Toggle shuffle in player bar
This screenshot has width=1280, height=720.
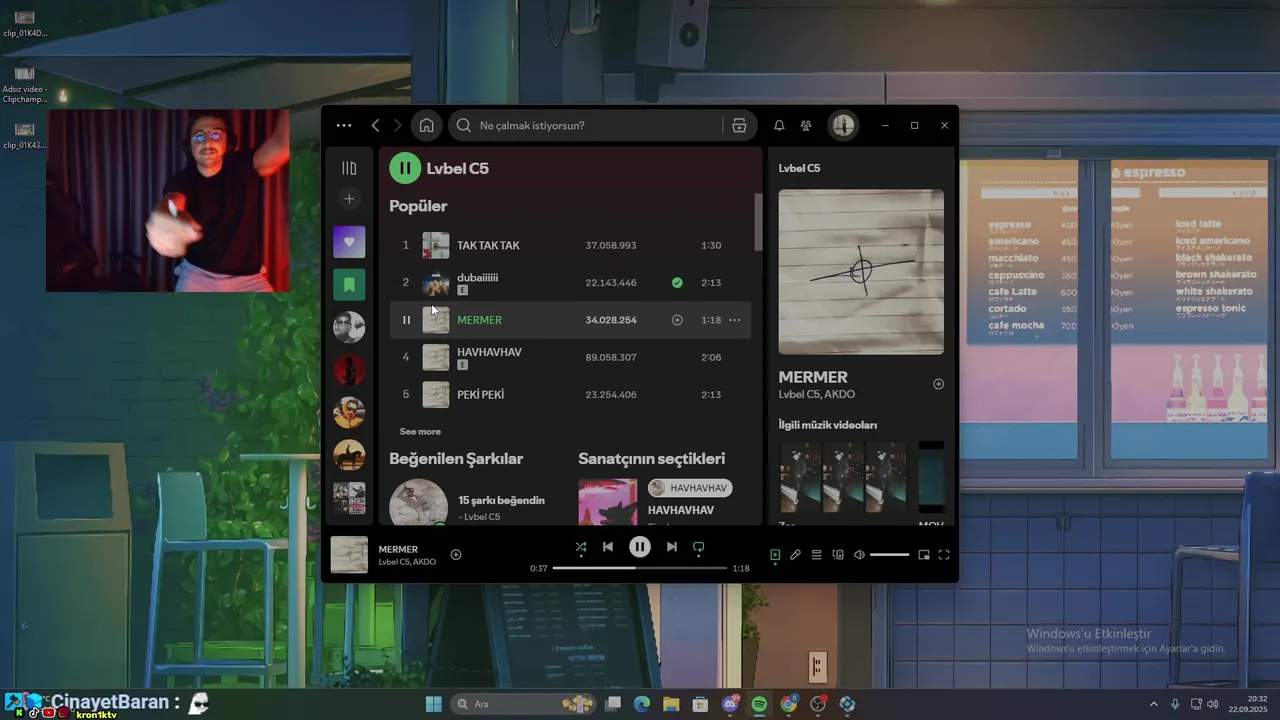click(x=581, y=547)
